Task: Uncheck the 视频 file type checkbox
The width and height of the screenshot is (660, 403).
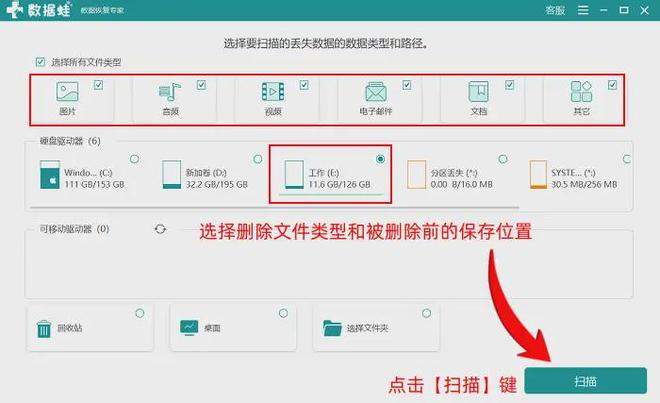Action: 304,85
